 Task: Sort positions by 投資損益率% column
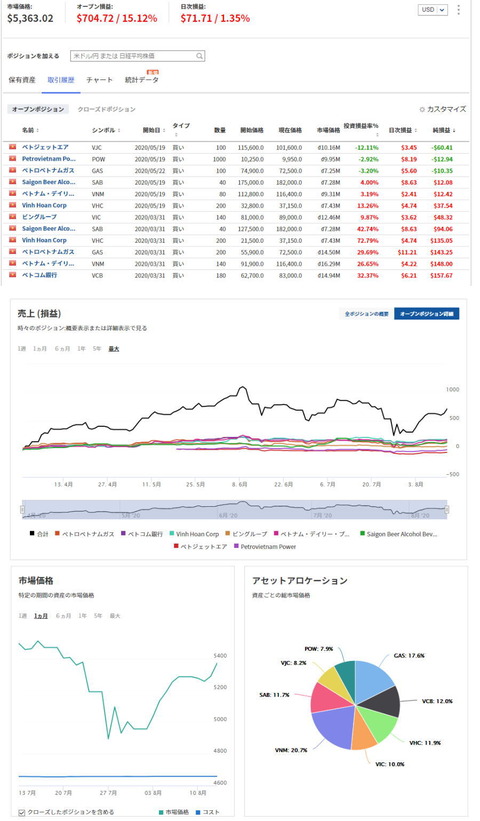[x=361, y=129]
